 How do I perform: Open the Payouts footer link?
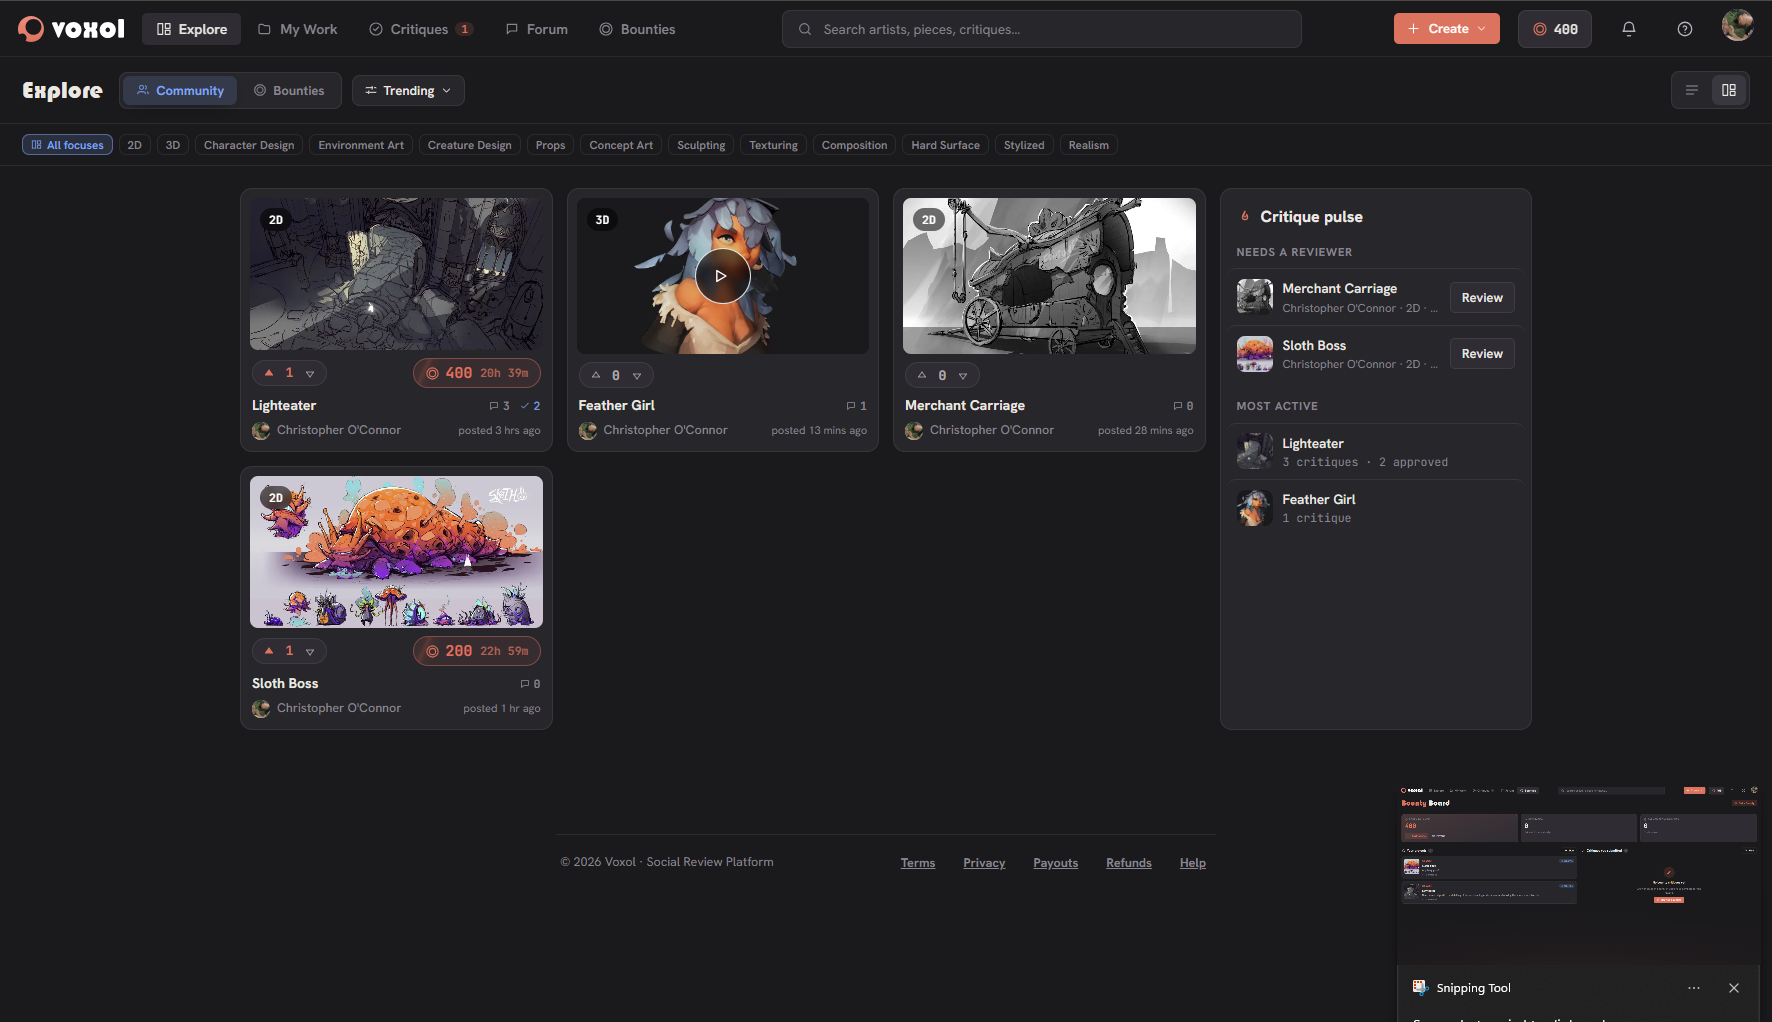pos(1056,863)
